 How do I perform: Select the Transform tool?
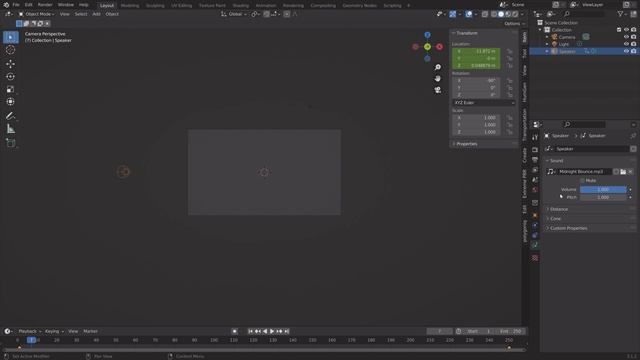(x=11, y=102)
